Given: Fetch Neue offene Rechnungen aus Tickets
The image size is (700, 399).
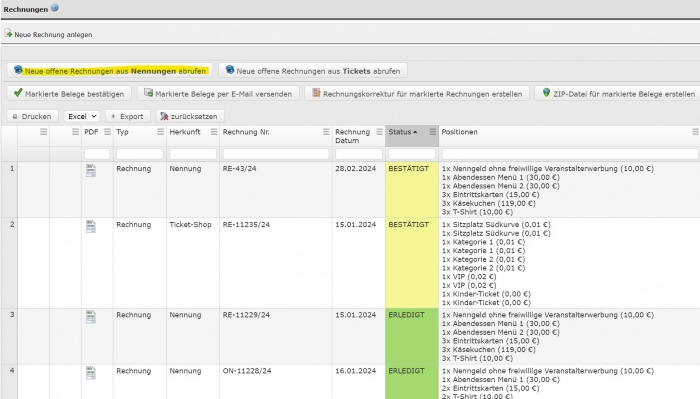Looking at the screenshot, I should click(x=312, y=71).
